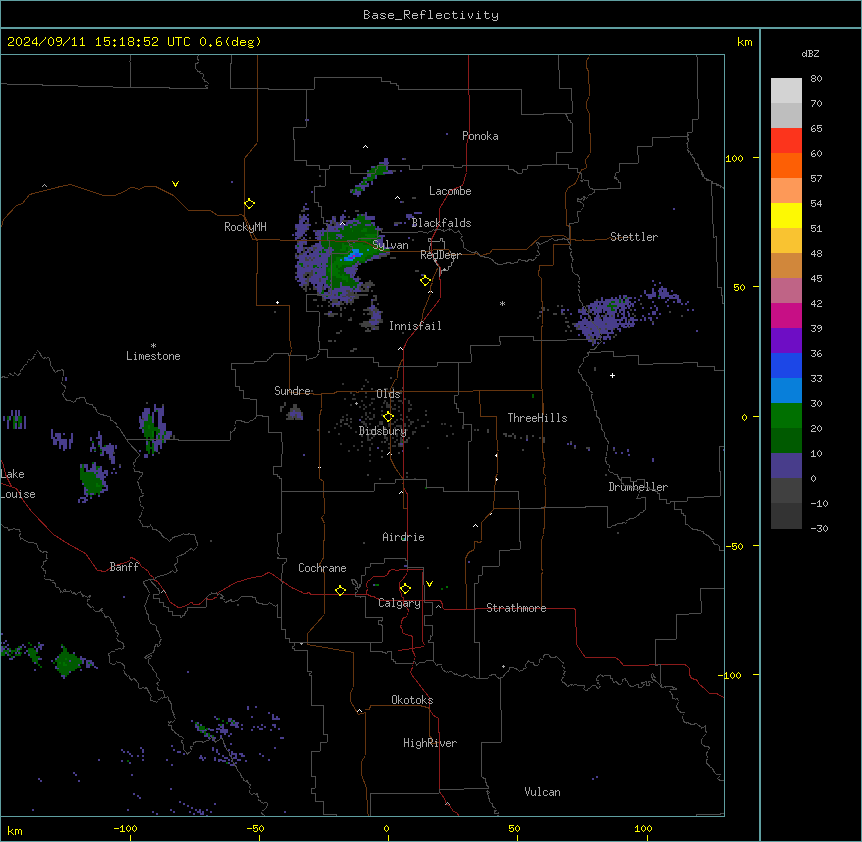Click the yellow diamond marker south of RedDeer
The width and height of the screenshot is (862, 842).
(426, 281)
